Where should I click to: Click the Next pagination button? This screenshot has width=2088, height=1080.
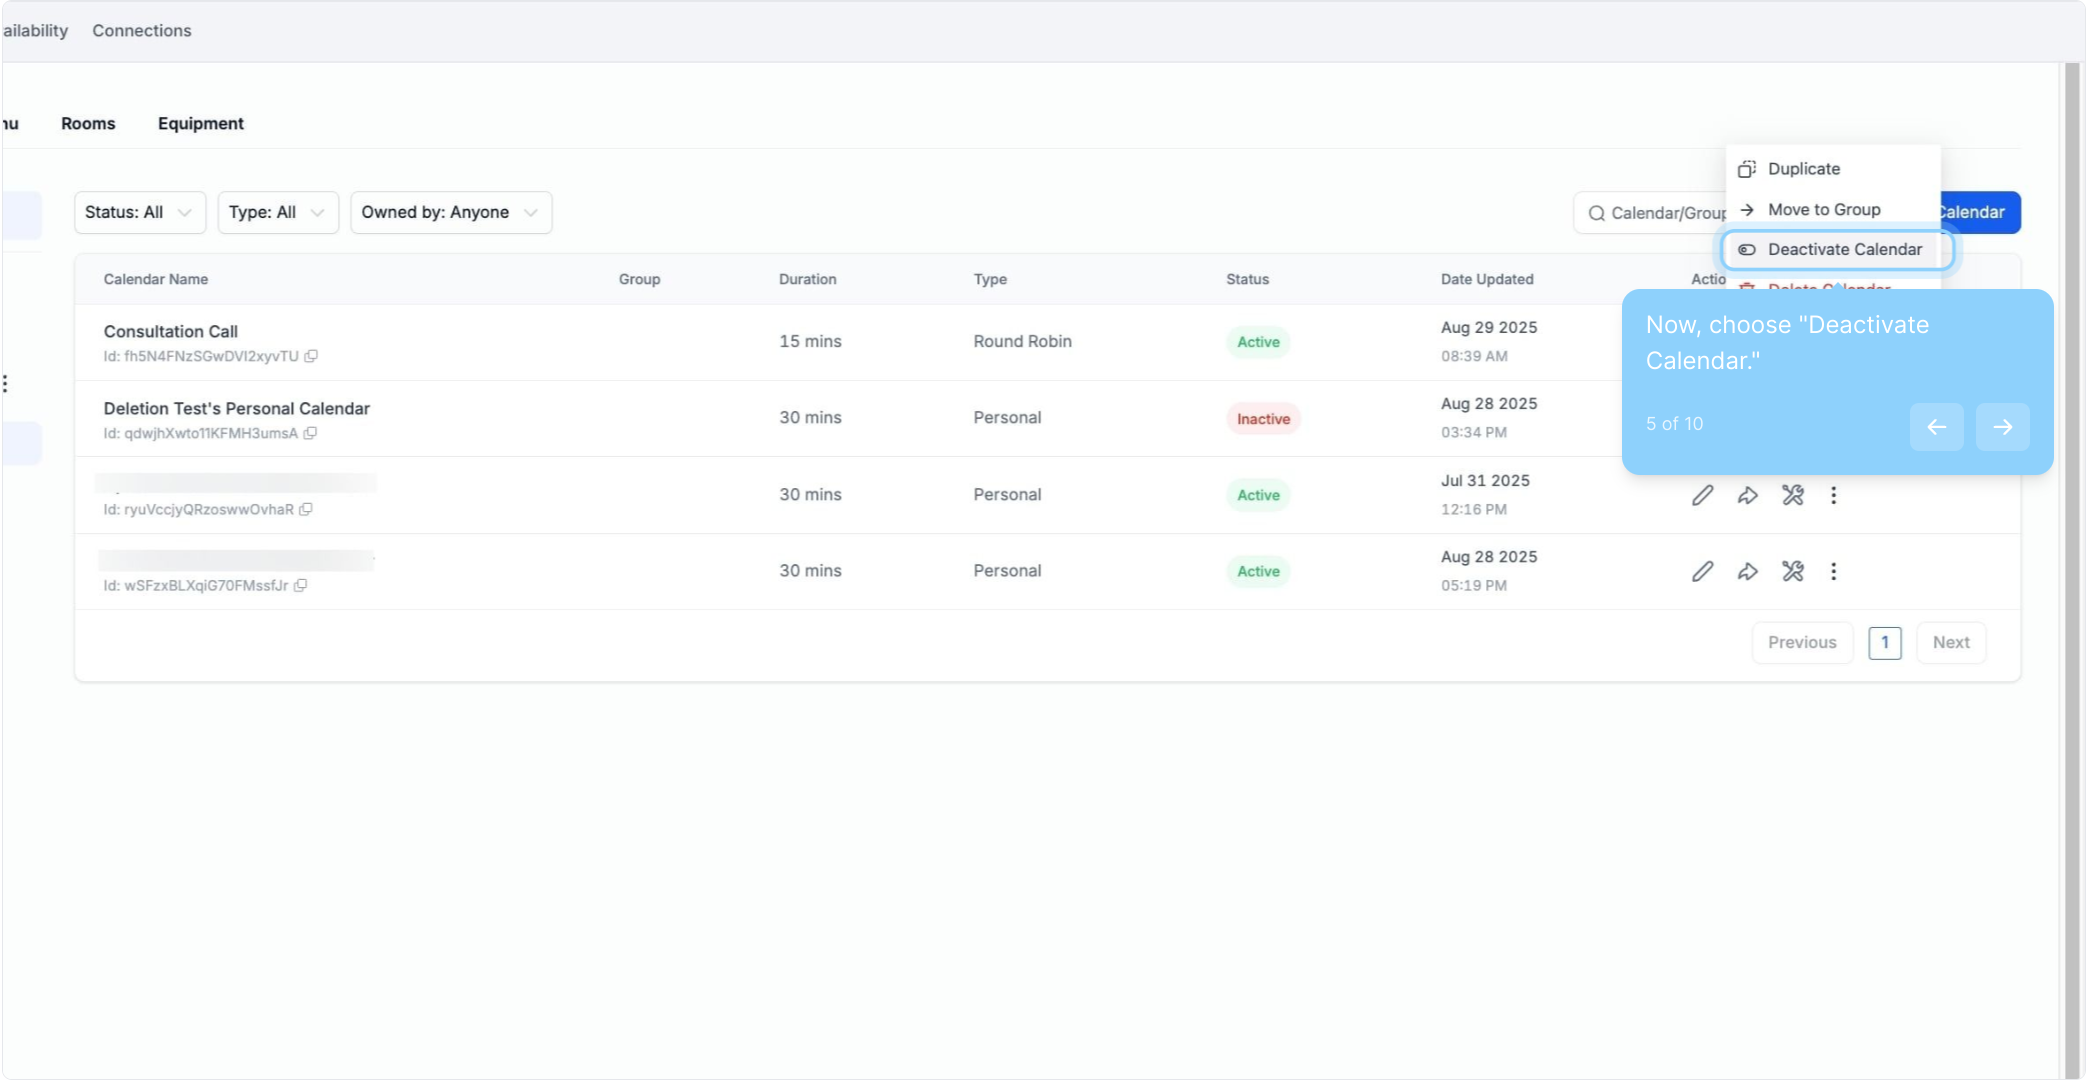tap(1950, 642)
